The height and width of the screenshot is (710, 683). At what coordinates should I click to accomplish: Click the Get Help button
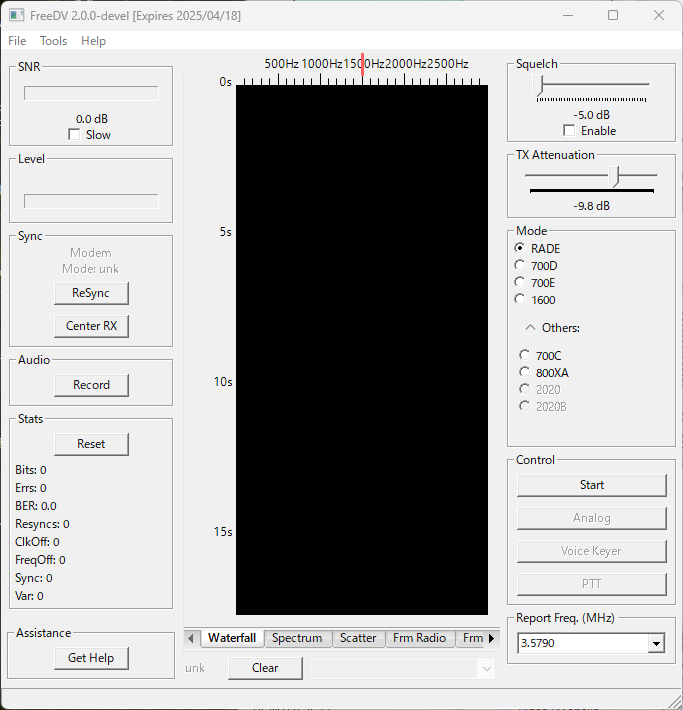(91, 658)
